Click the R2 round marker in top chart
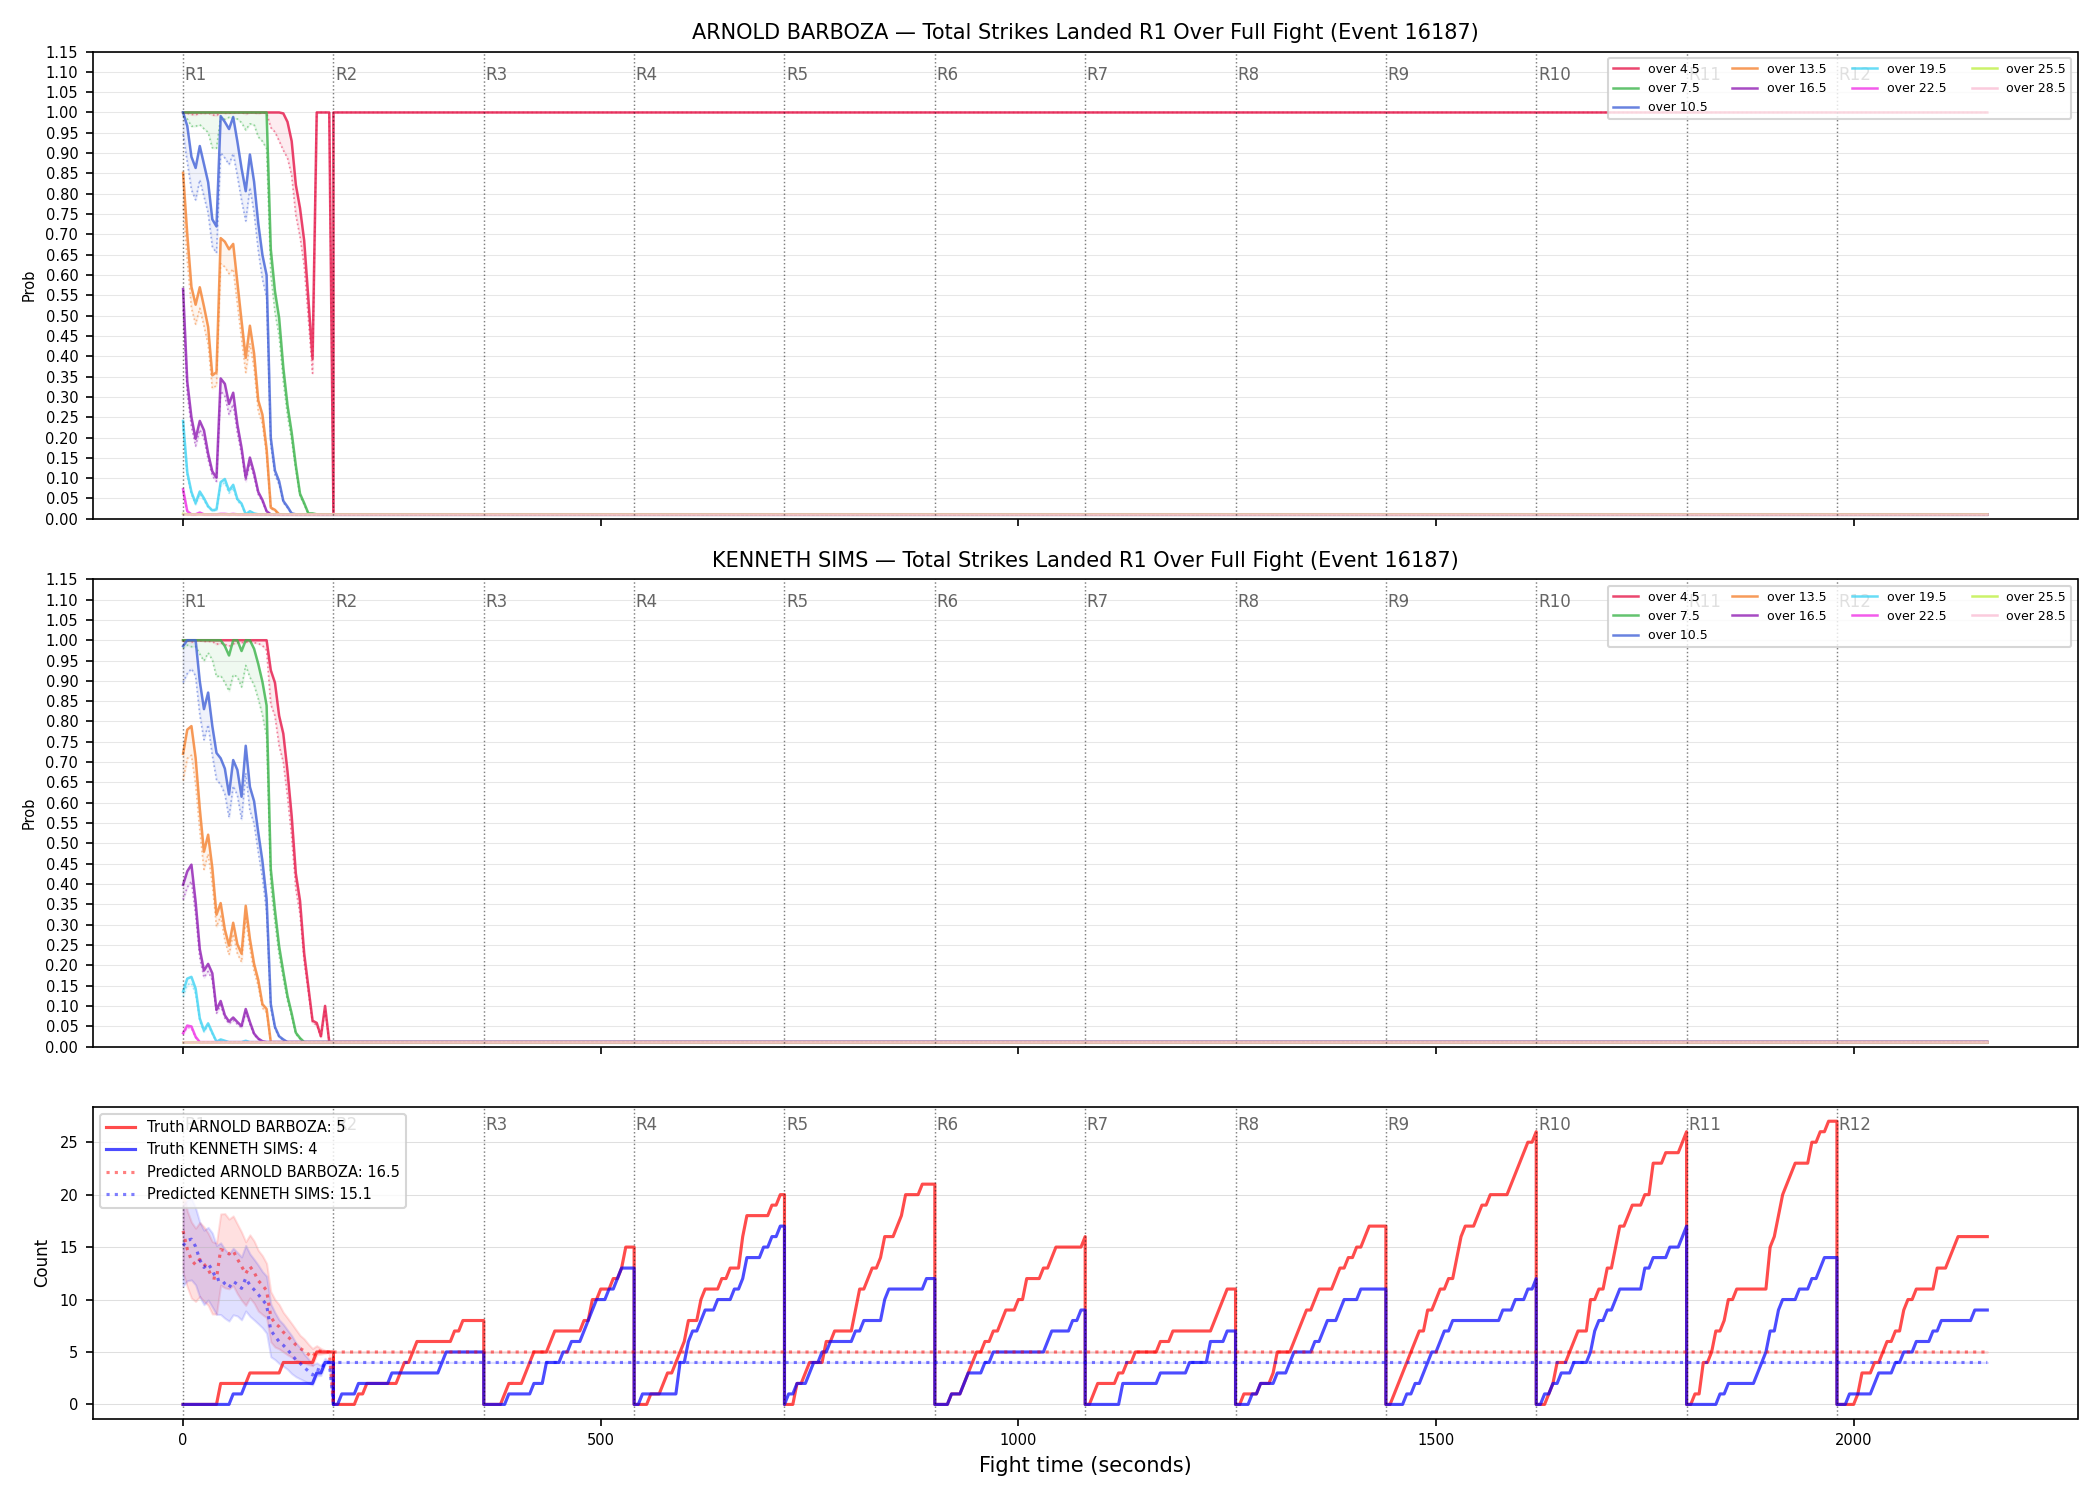 [346, 74]
